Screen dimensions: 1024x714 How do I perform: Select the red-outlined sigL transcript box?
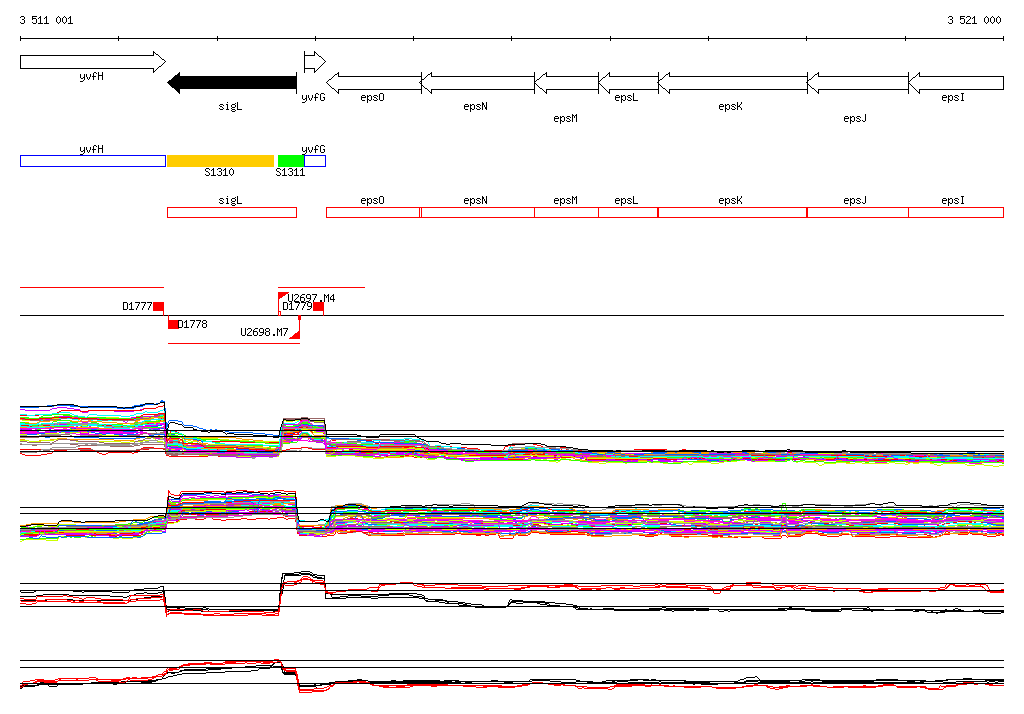pos(231,212)
